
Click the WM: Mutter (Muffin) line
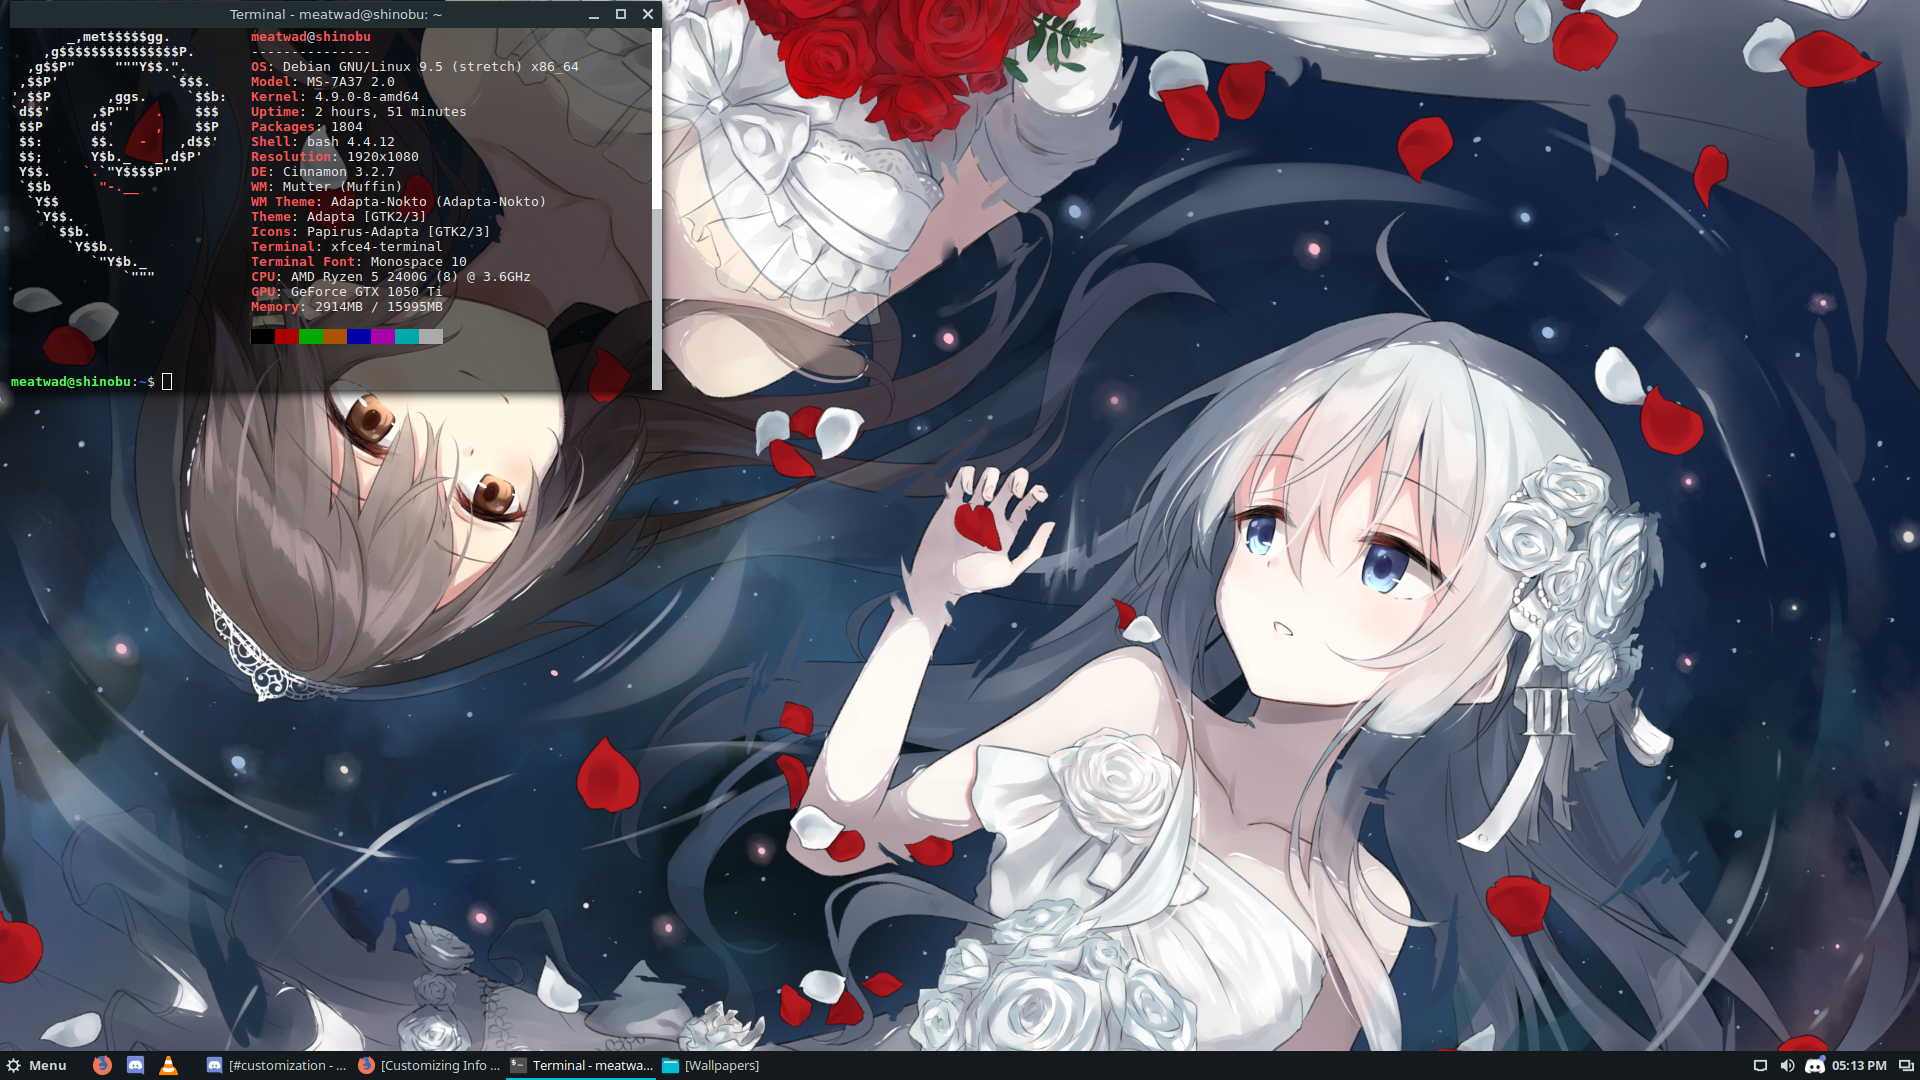point(327,187)
